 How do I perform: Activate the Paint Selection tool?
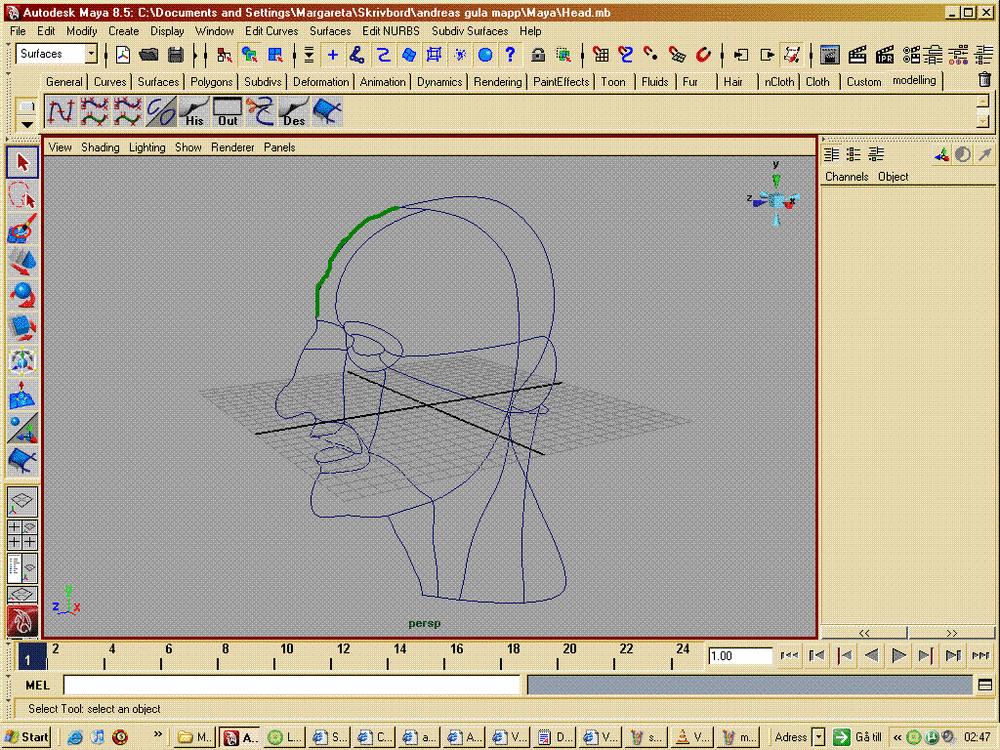point(22,229)
